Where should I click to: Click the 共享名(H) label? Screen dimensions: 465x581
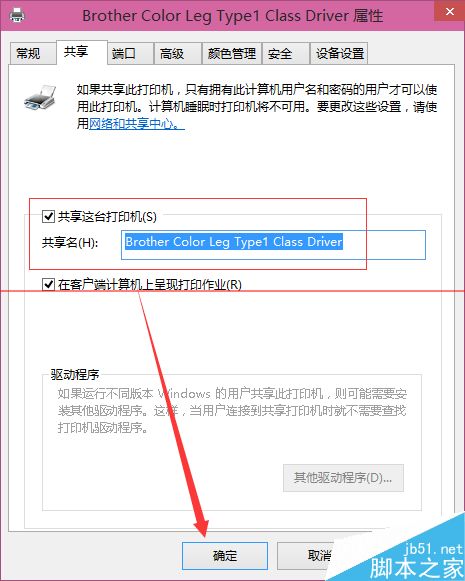click(x=70, y=243)
